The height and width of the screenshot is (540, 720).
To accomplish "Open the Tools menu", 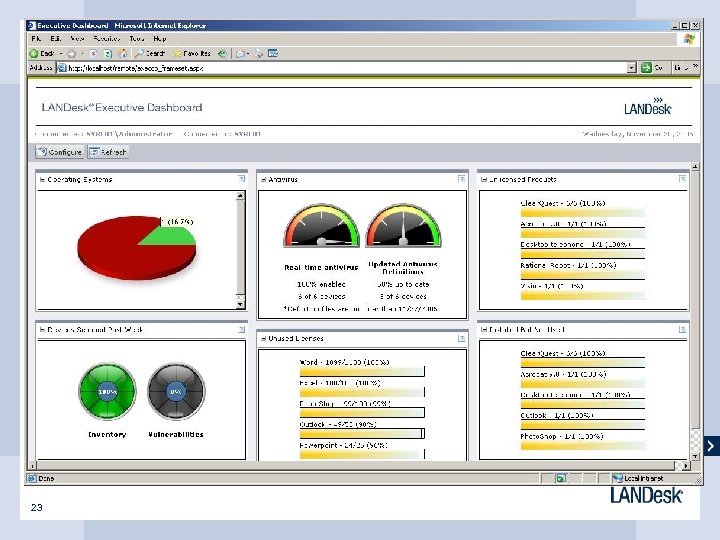I will (x=137, y=39).
